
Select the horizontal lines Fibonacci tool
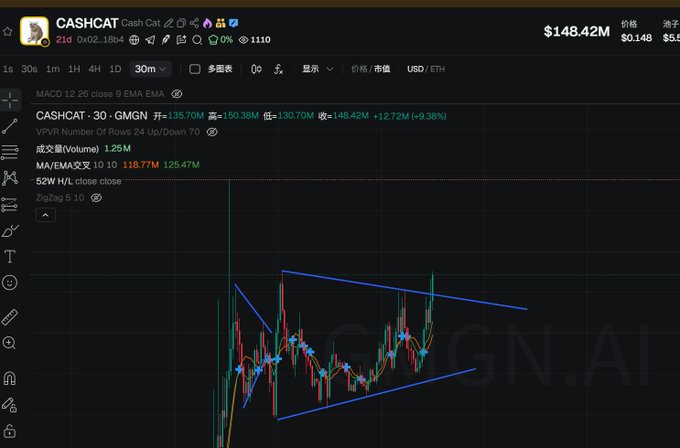pos(10,152)
